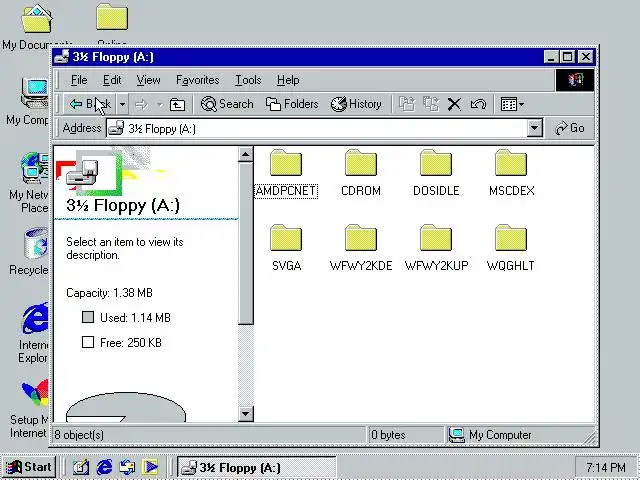Click the 7:14 PM system clock
The width and height of the screenshot is (640, 480).
[x=606, y=467]
